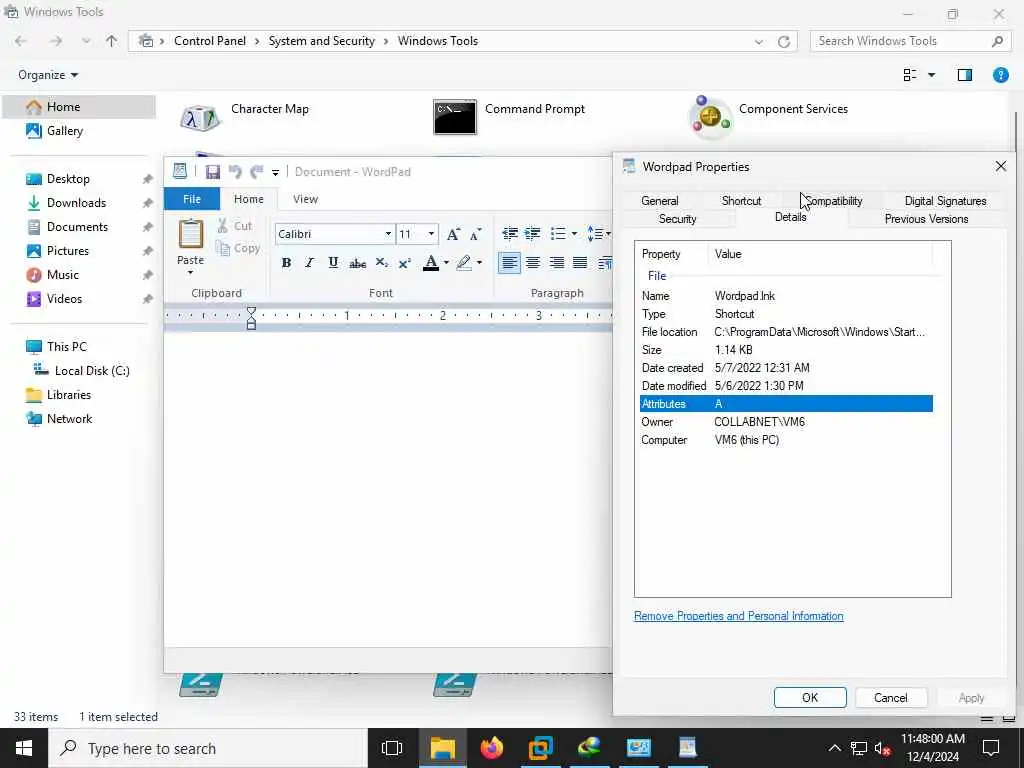Click the Up arrow in Explorer navigation

pyautogui.click(x=112, y=41)
